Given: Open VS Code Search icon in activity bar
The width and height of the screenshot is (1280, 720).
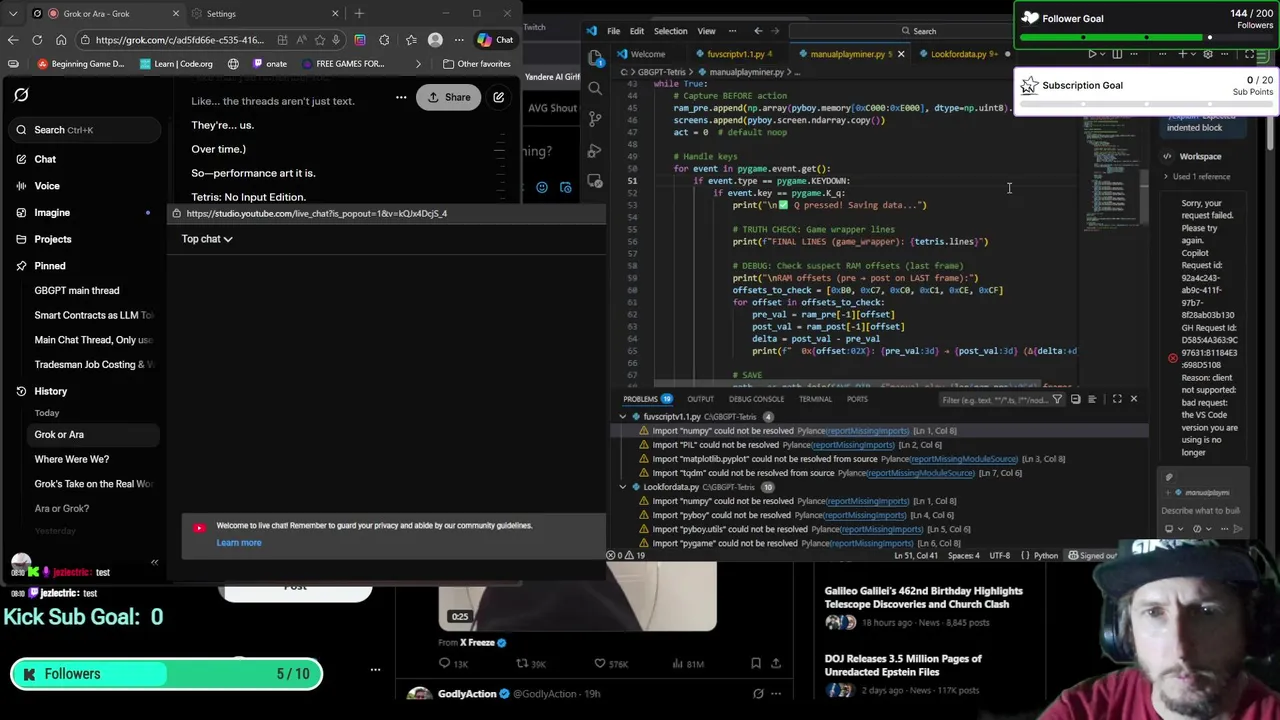Looking at the screenshot, I should click(595, 88).
